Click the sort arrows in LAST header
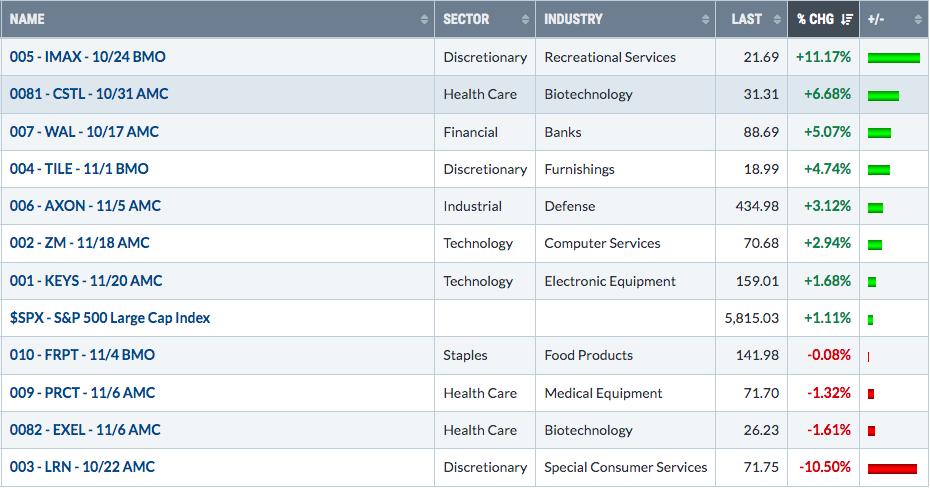The height and width of the screenshot is (488, 930). click(x=777, y=20)
